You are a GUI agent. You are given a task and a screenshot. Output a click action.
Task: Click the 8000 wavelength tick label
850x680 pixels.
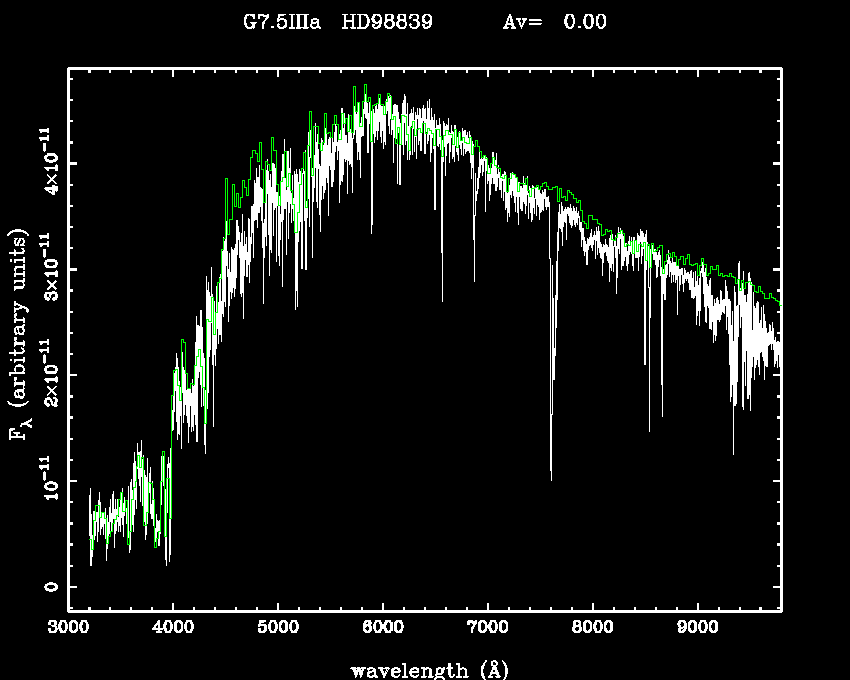(593, 628)
